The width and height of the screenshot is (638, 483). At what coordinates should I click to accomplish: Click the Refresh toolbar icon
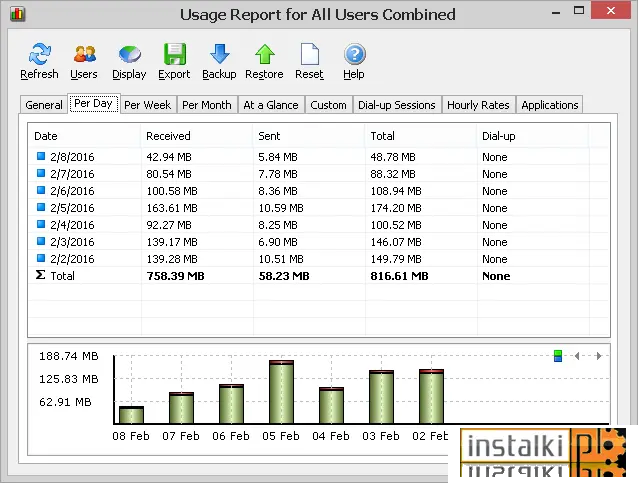tap(39, 54)
